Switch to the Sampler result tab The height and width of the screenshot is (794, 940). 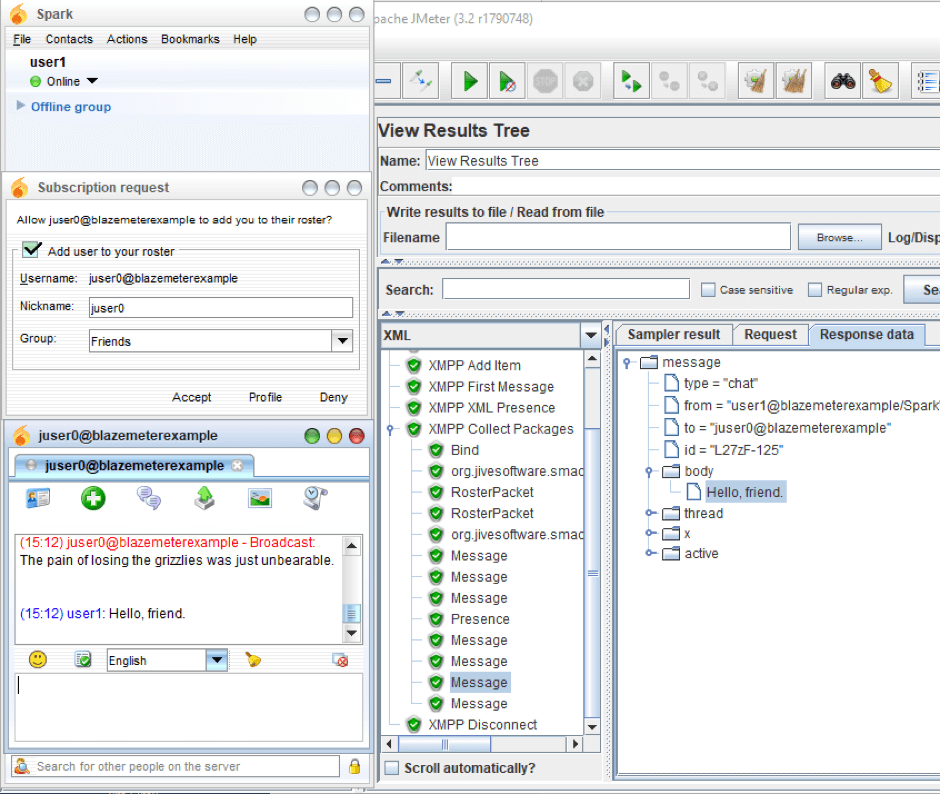pyautogui.click(x=674, y=335)
